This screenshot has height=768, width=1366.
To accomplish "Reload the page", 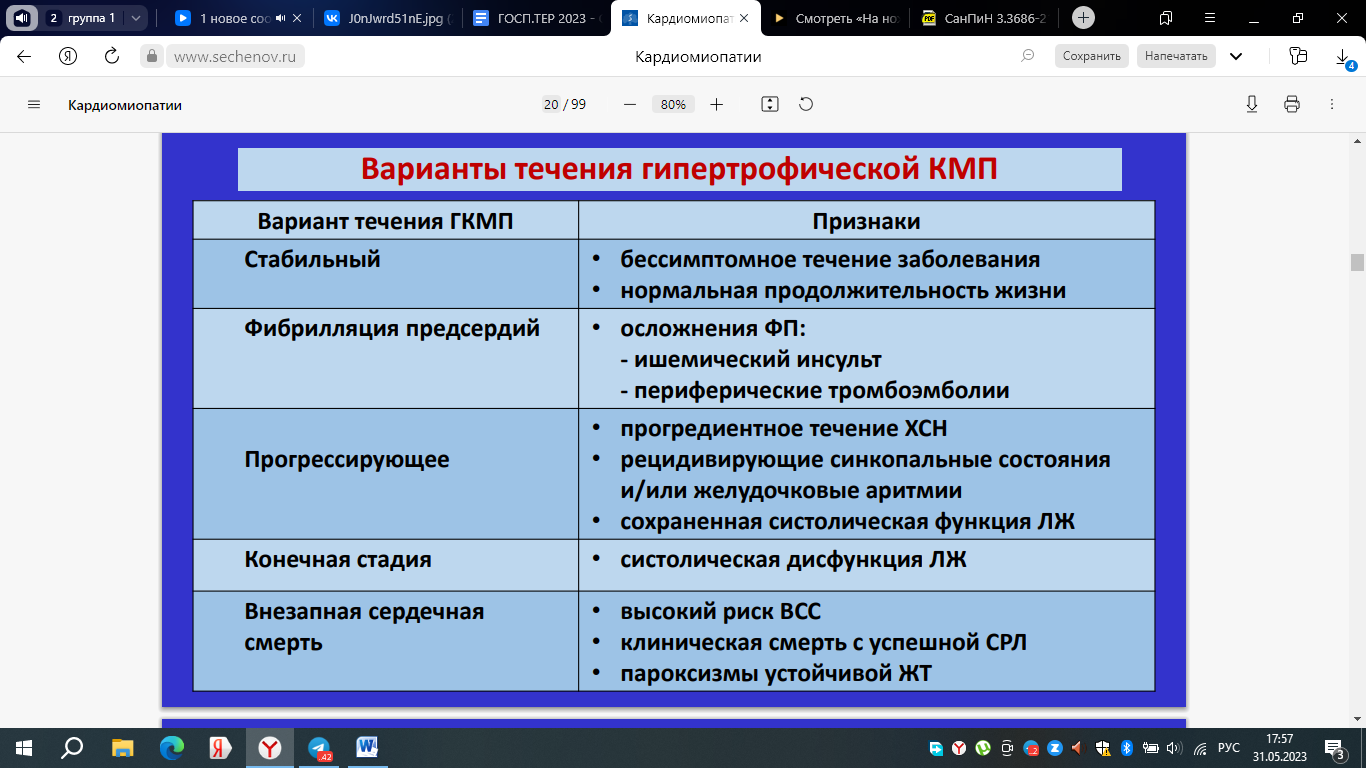I will coord(112,56).
